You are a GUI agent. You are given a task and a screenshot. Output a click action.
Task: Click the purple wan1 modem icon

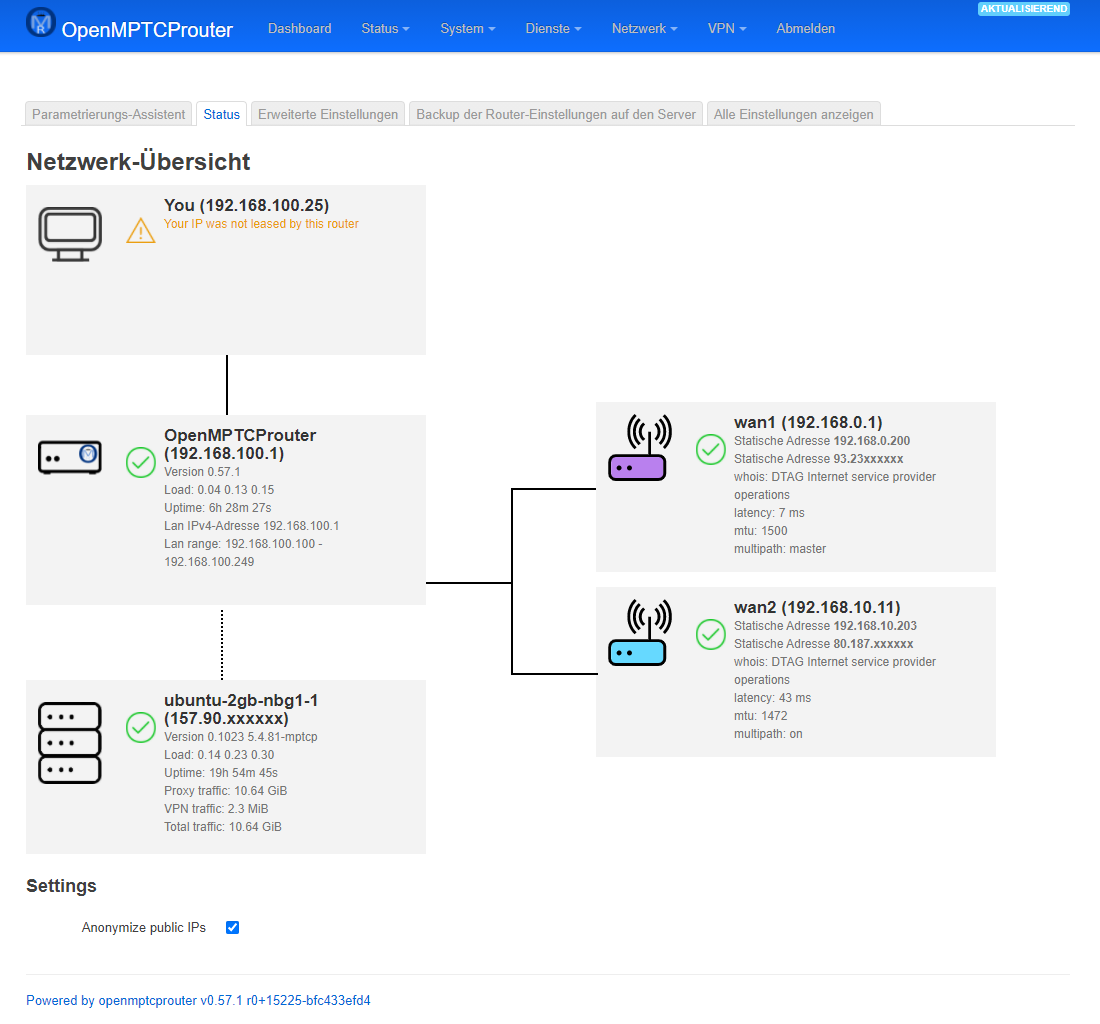point(639,447)
